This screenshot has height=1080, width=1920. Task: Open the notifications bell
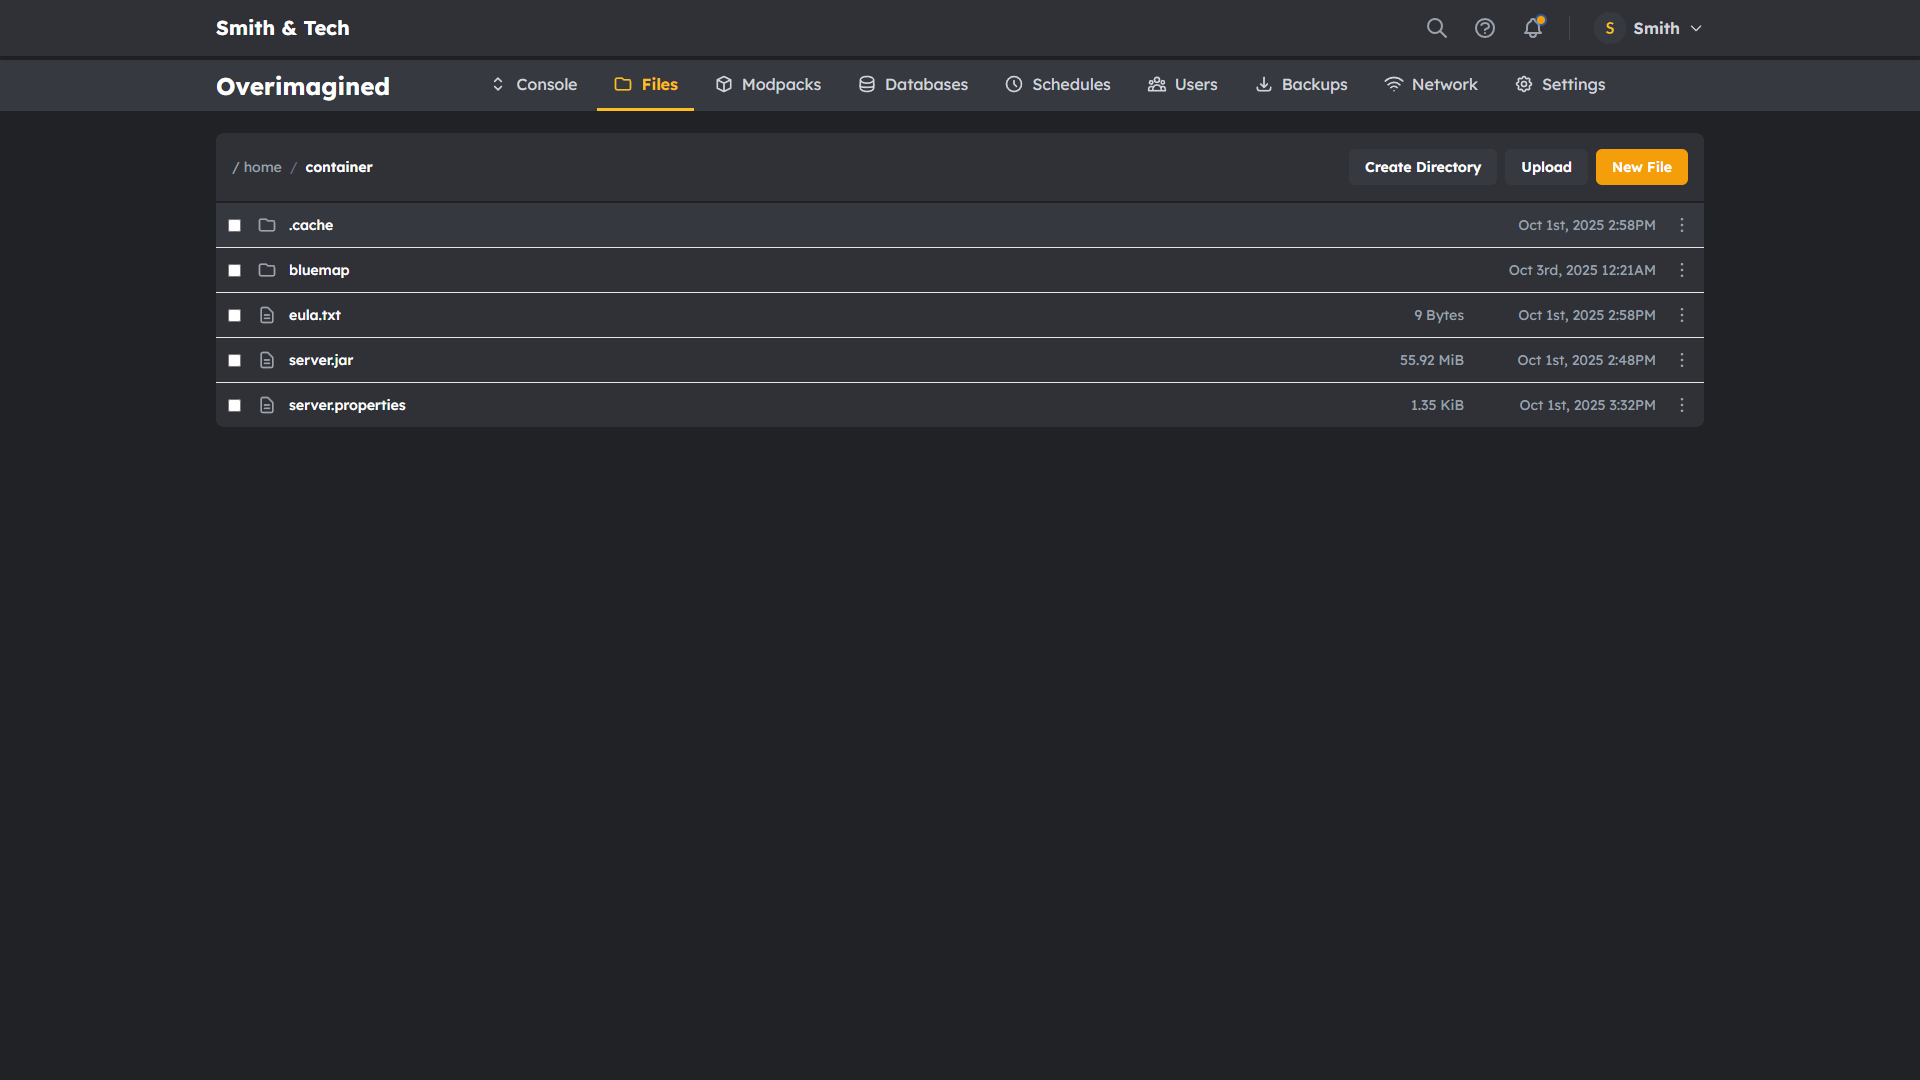pyautogui.click(x=1532, y=28)
